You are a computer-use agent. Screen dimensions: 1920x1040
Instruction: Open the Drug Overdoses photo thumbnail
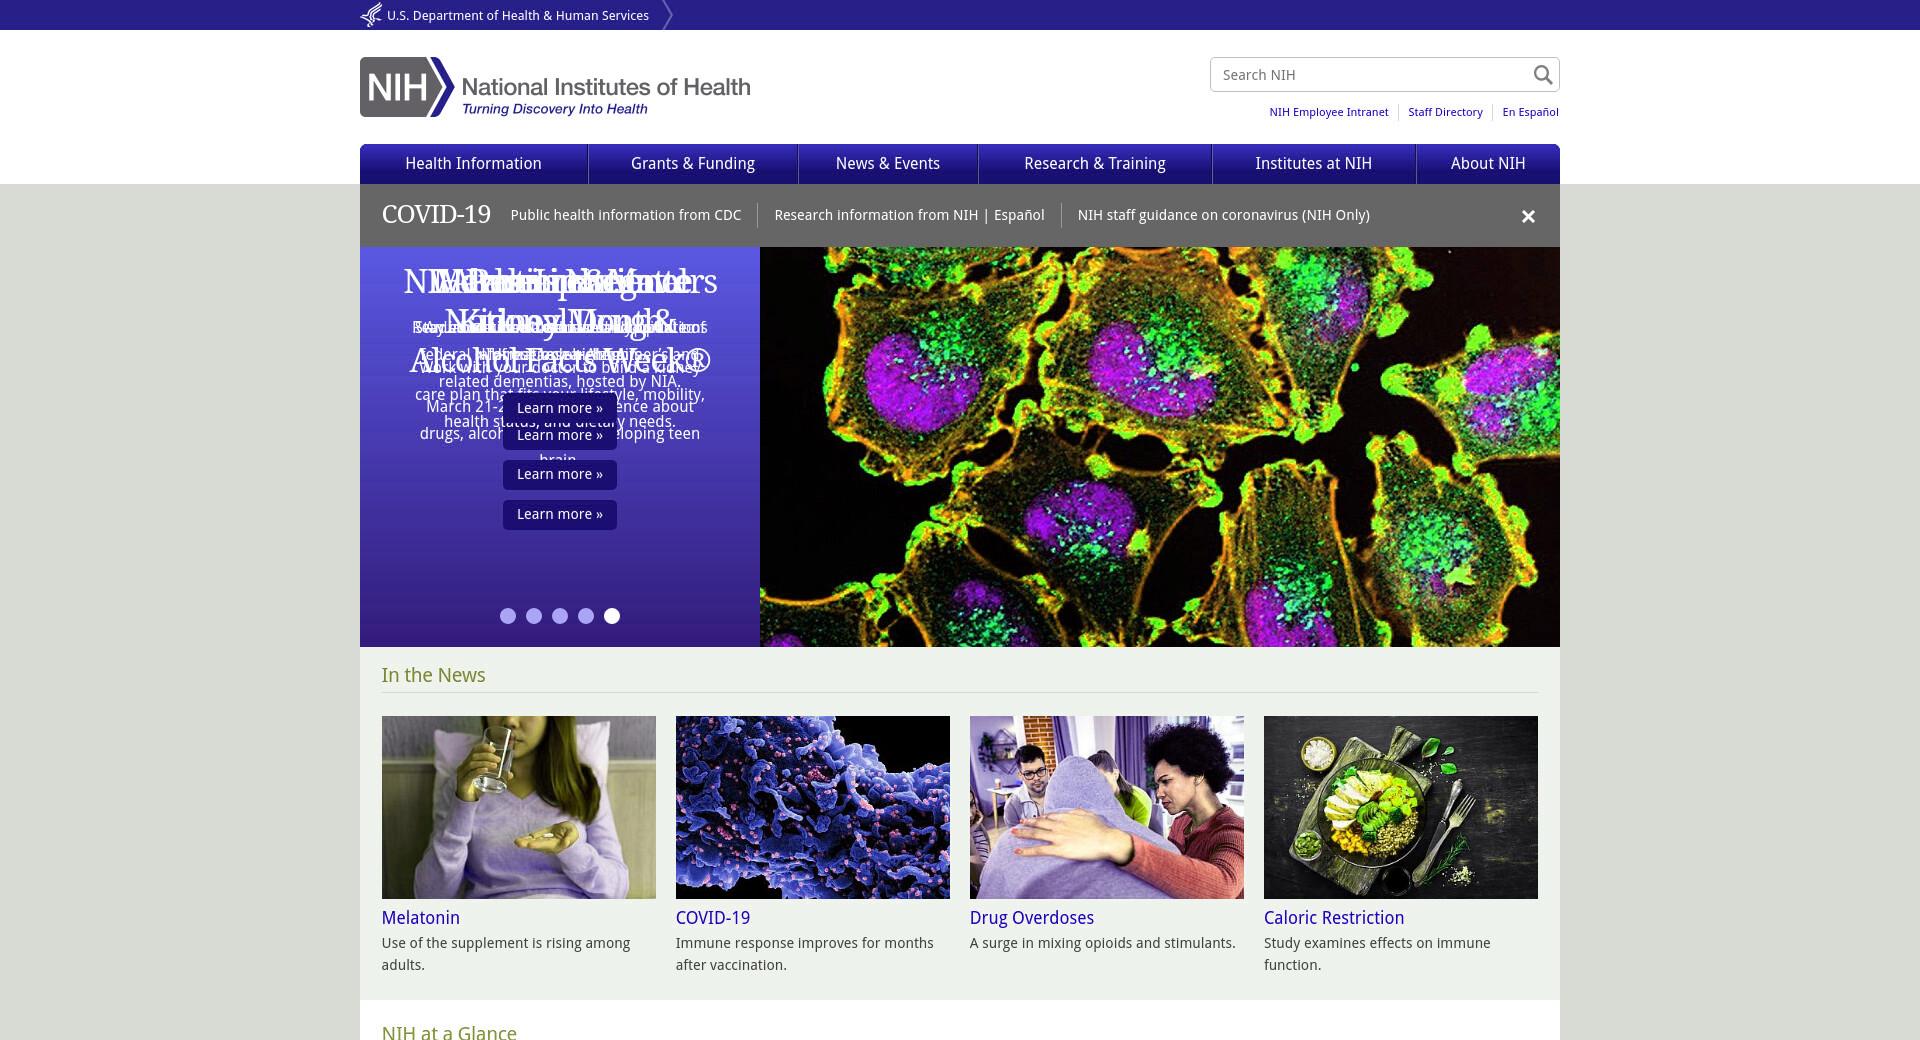1107,807
